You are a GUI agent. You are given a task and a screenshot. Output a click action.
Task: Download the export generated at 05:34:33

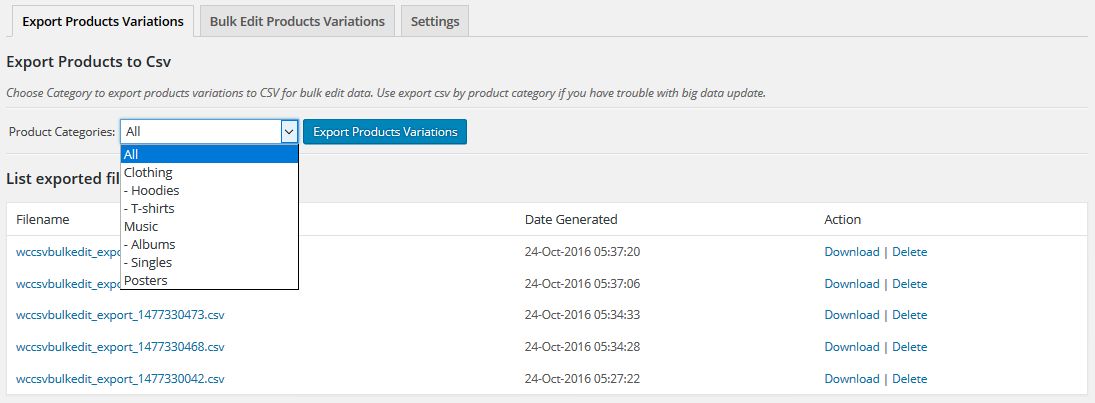point(851,315)
